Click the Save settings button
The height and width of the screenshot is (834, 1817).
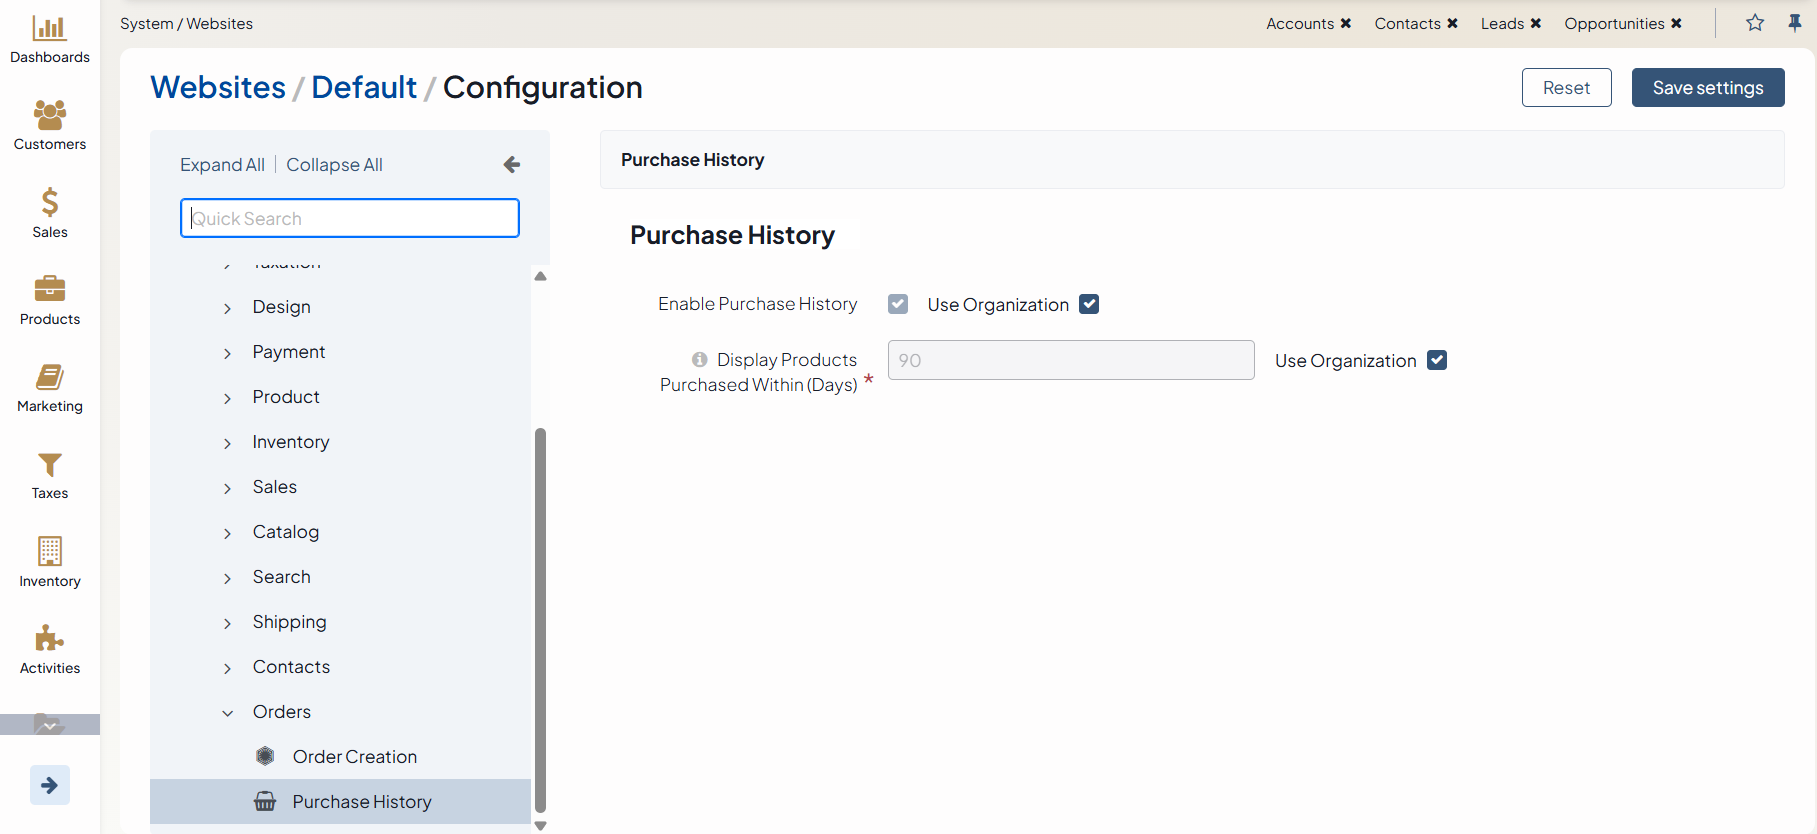tap(1707, 88)
